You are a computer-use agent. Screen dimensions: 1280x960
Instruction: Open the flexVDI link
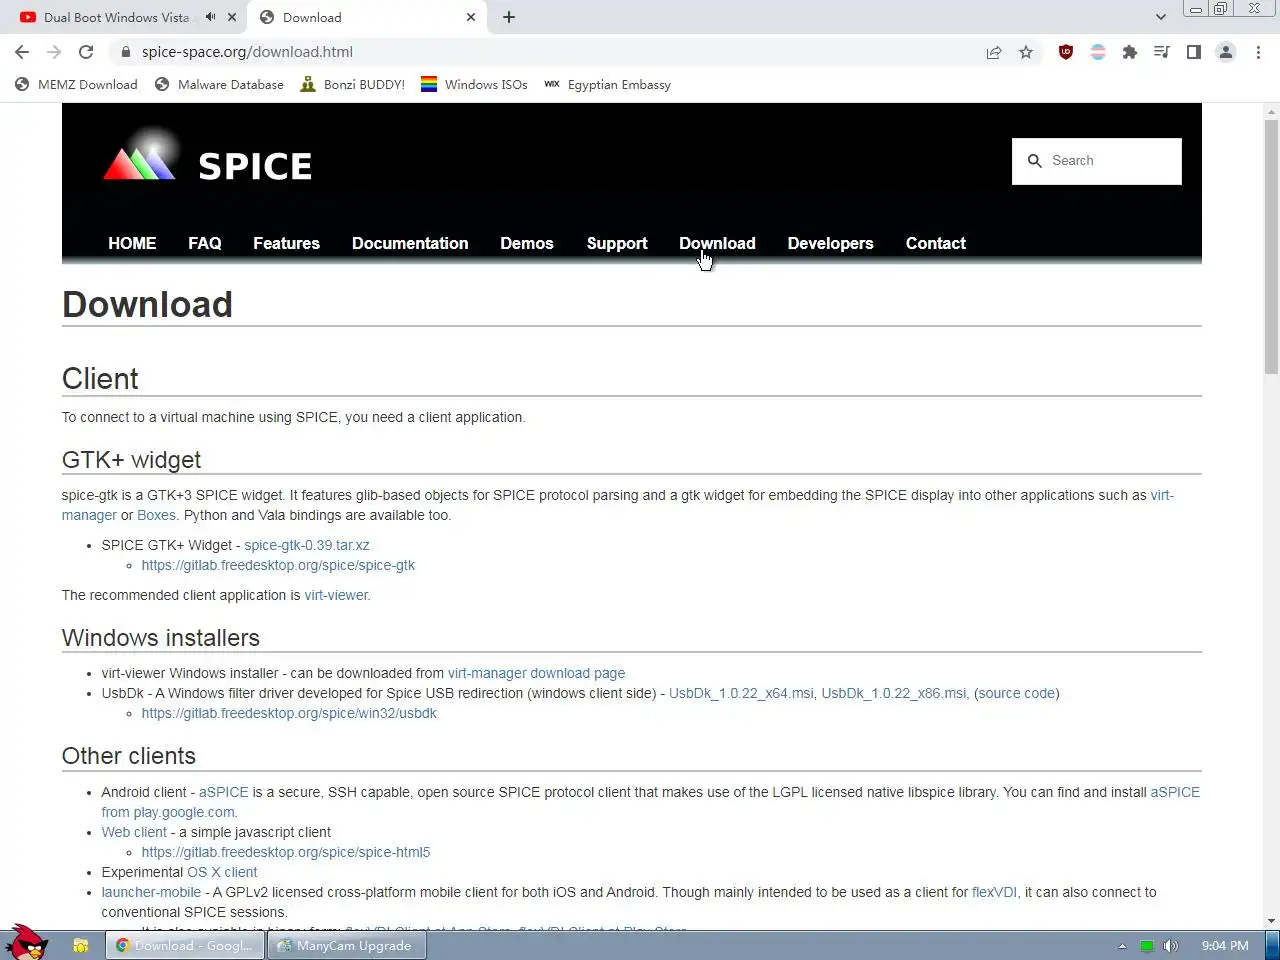point(994,892)
